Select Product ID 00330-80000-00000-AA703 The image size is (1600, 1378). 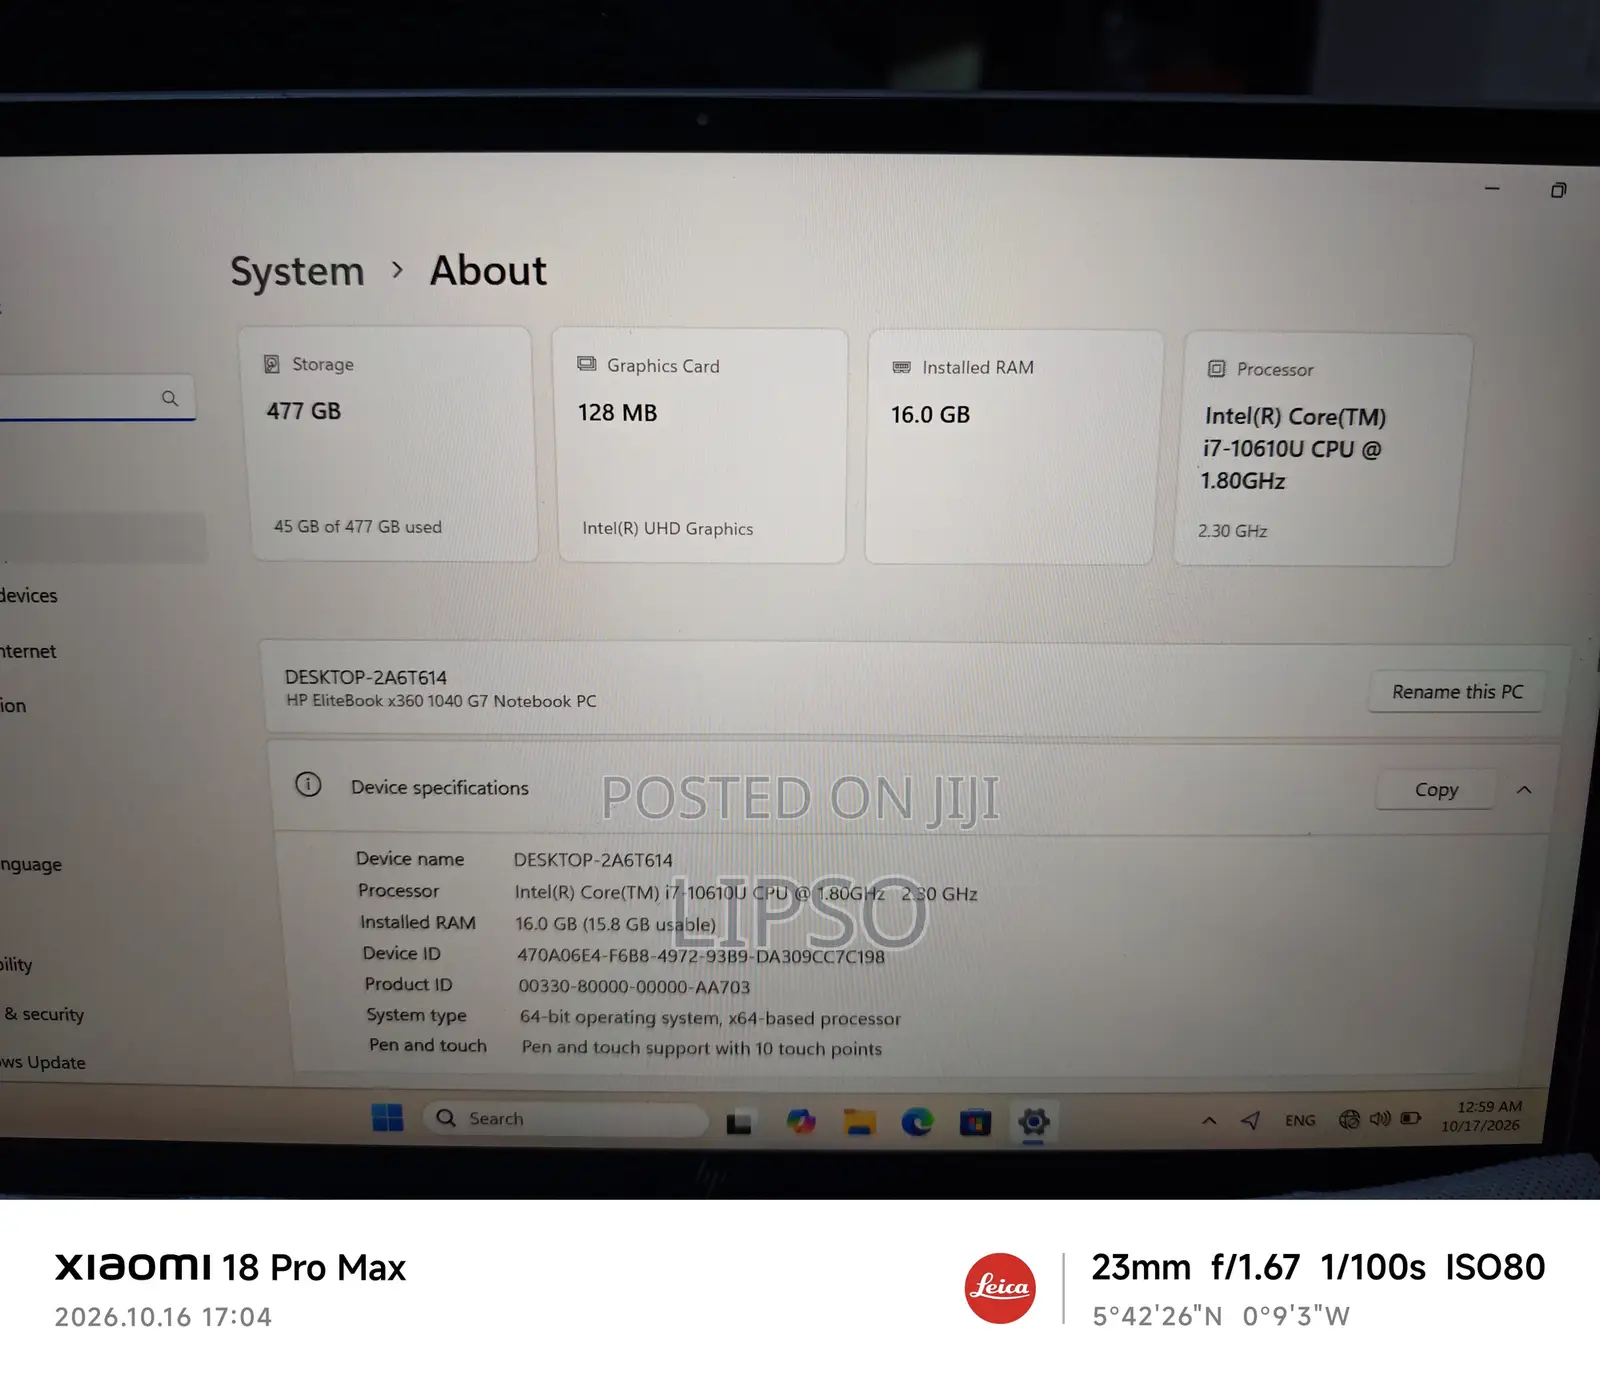coord(634,987)
